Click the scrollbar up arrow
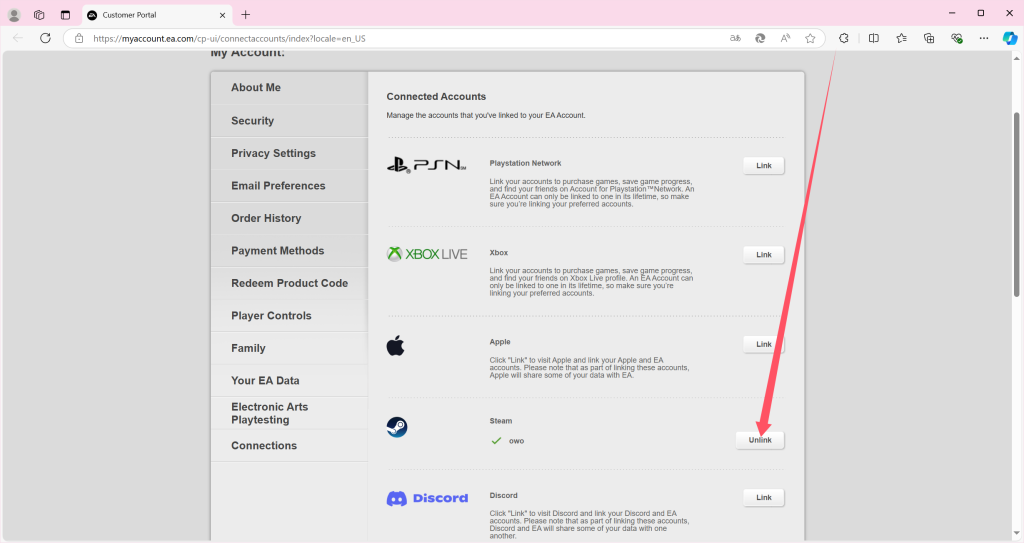 [1016, 58]
